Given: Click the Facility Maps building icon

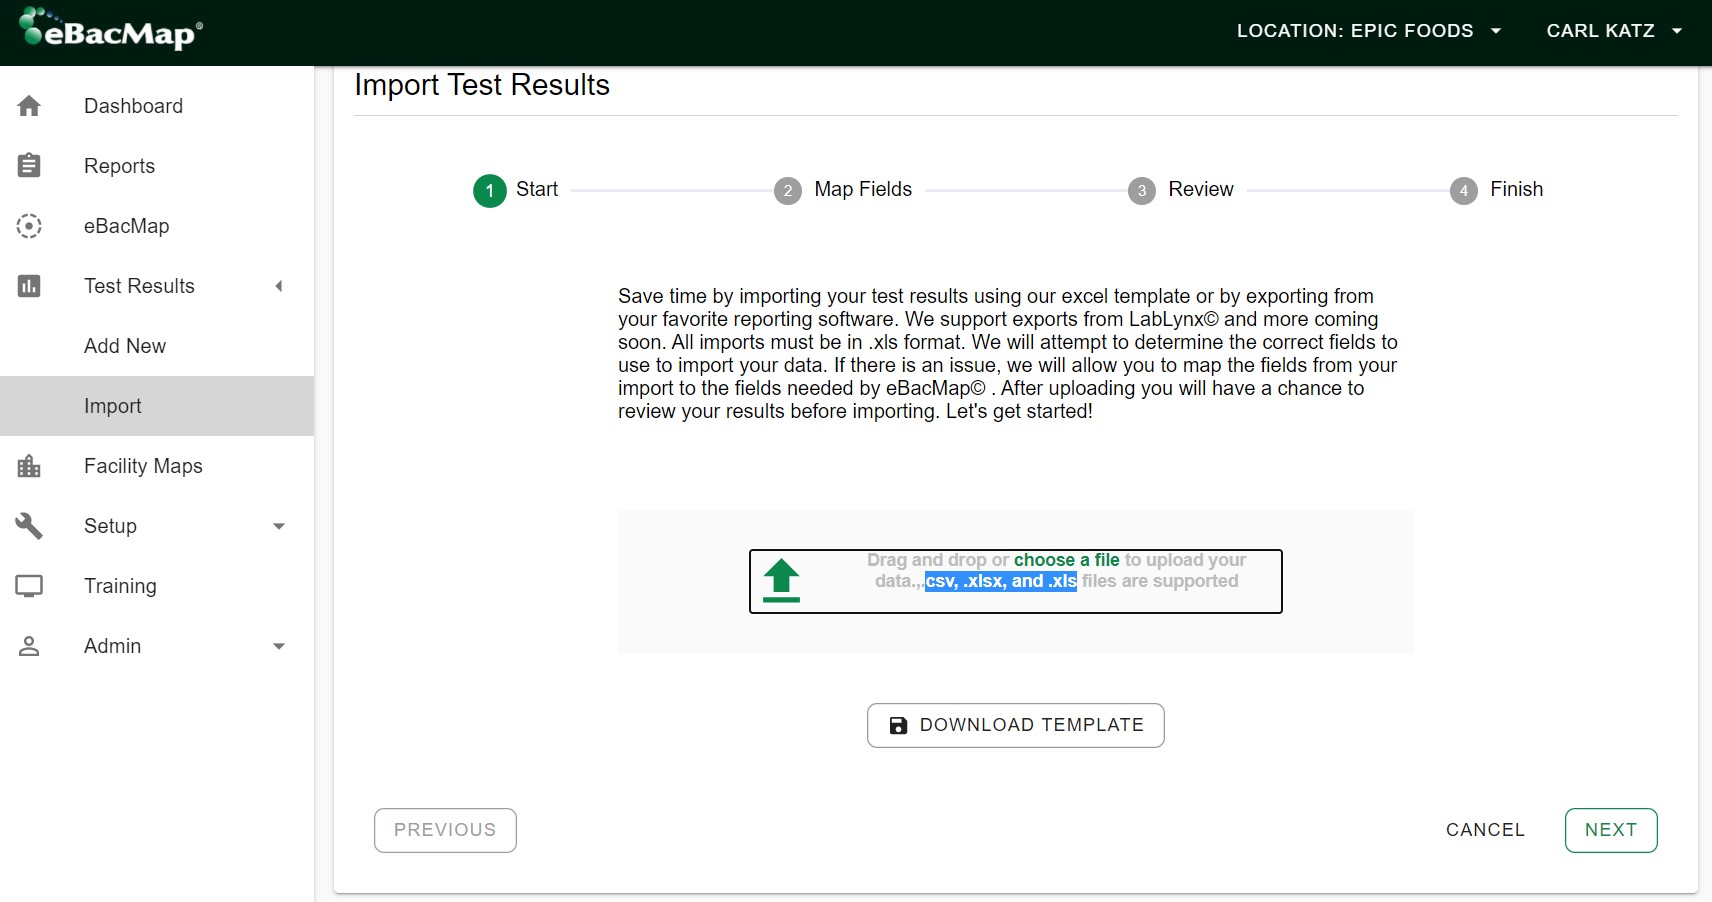Looking at the screenshot, I should pos(29,466).
